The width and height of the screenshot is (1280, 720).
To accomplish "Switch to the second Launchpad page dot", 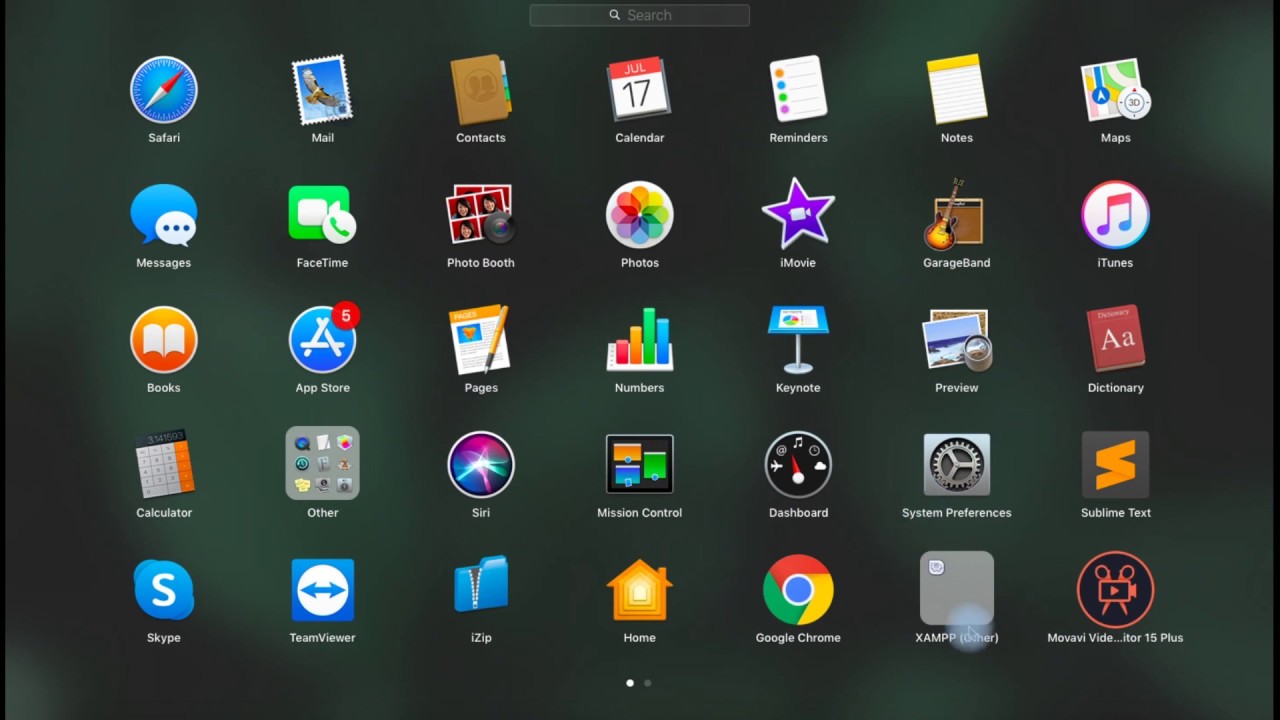I will click(x=647, y=683).
